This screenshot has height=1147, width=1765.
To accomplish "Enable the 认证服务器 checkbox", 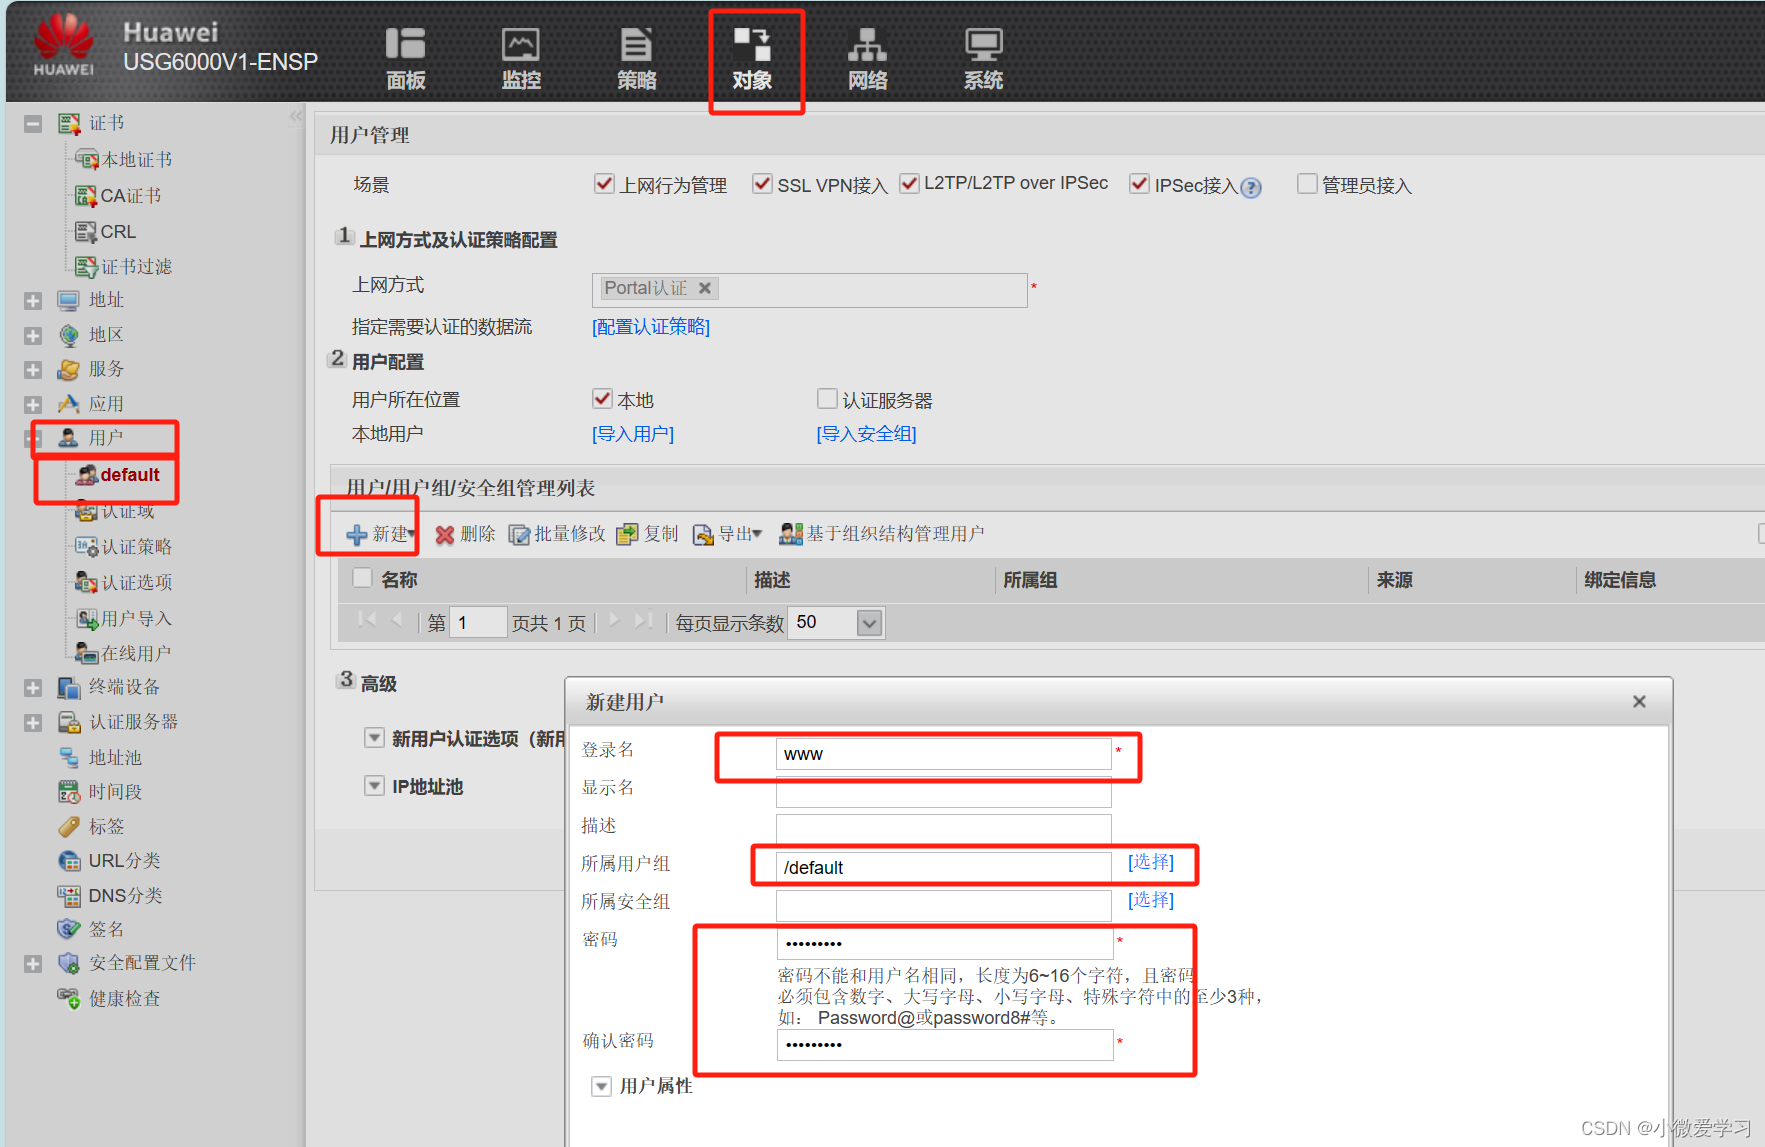I will point(827,399).
